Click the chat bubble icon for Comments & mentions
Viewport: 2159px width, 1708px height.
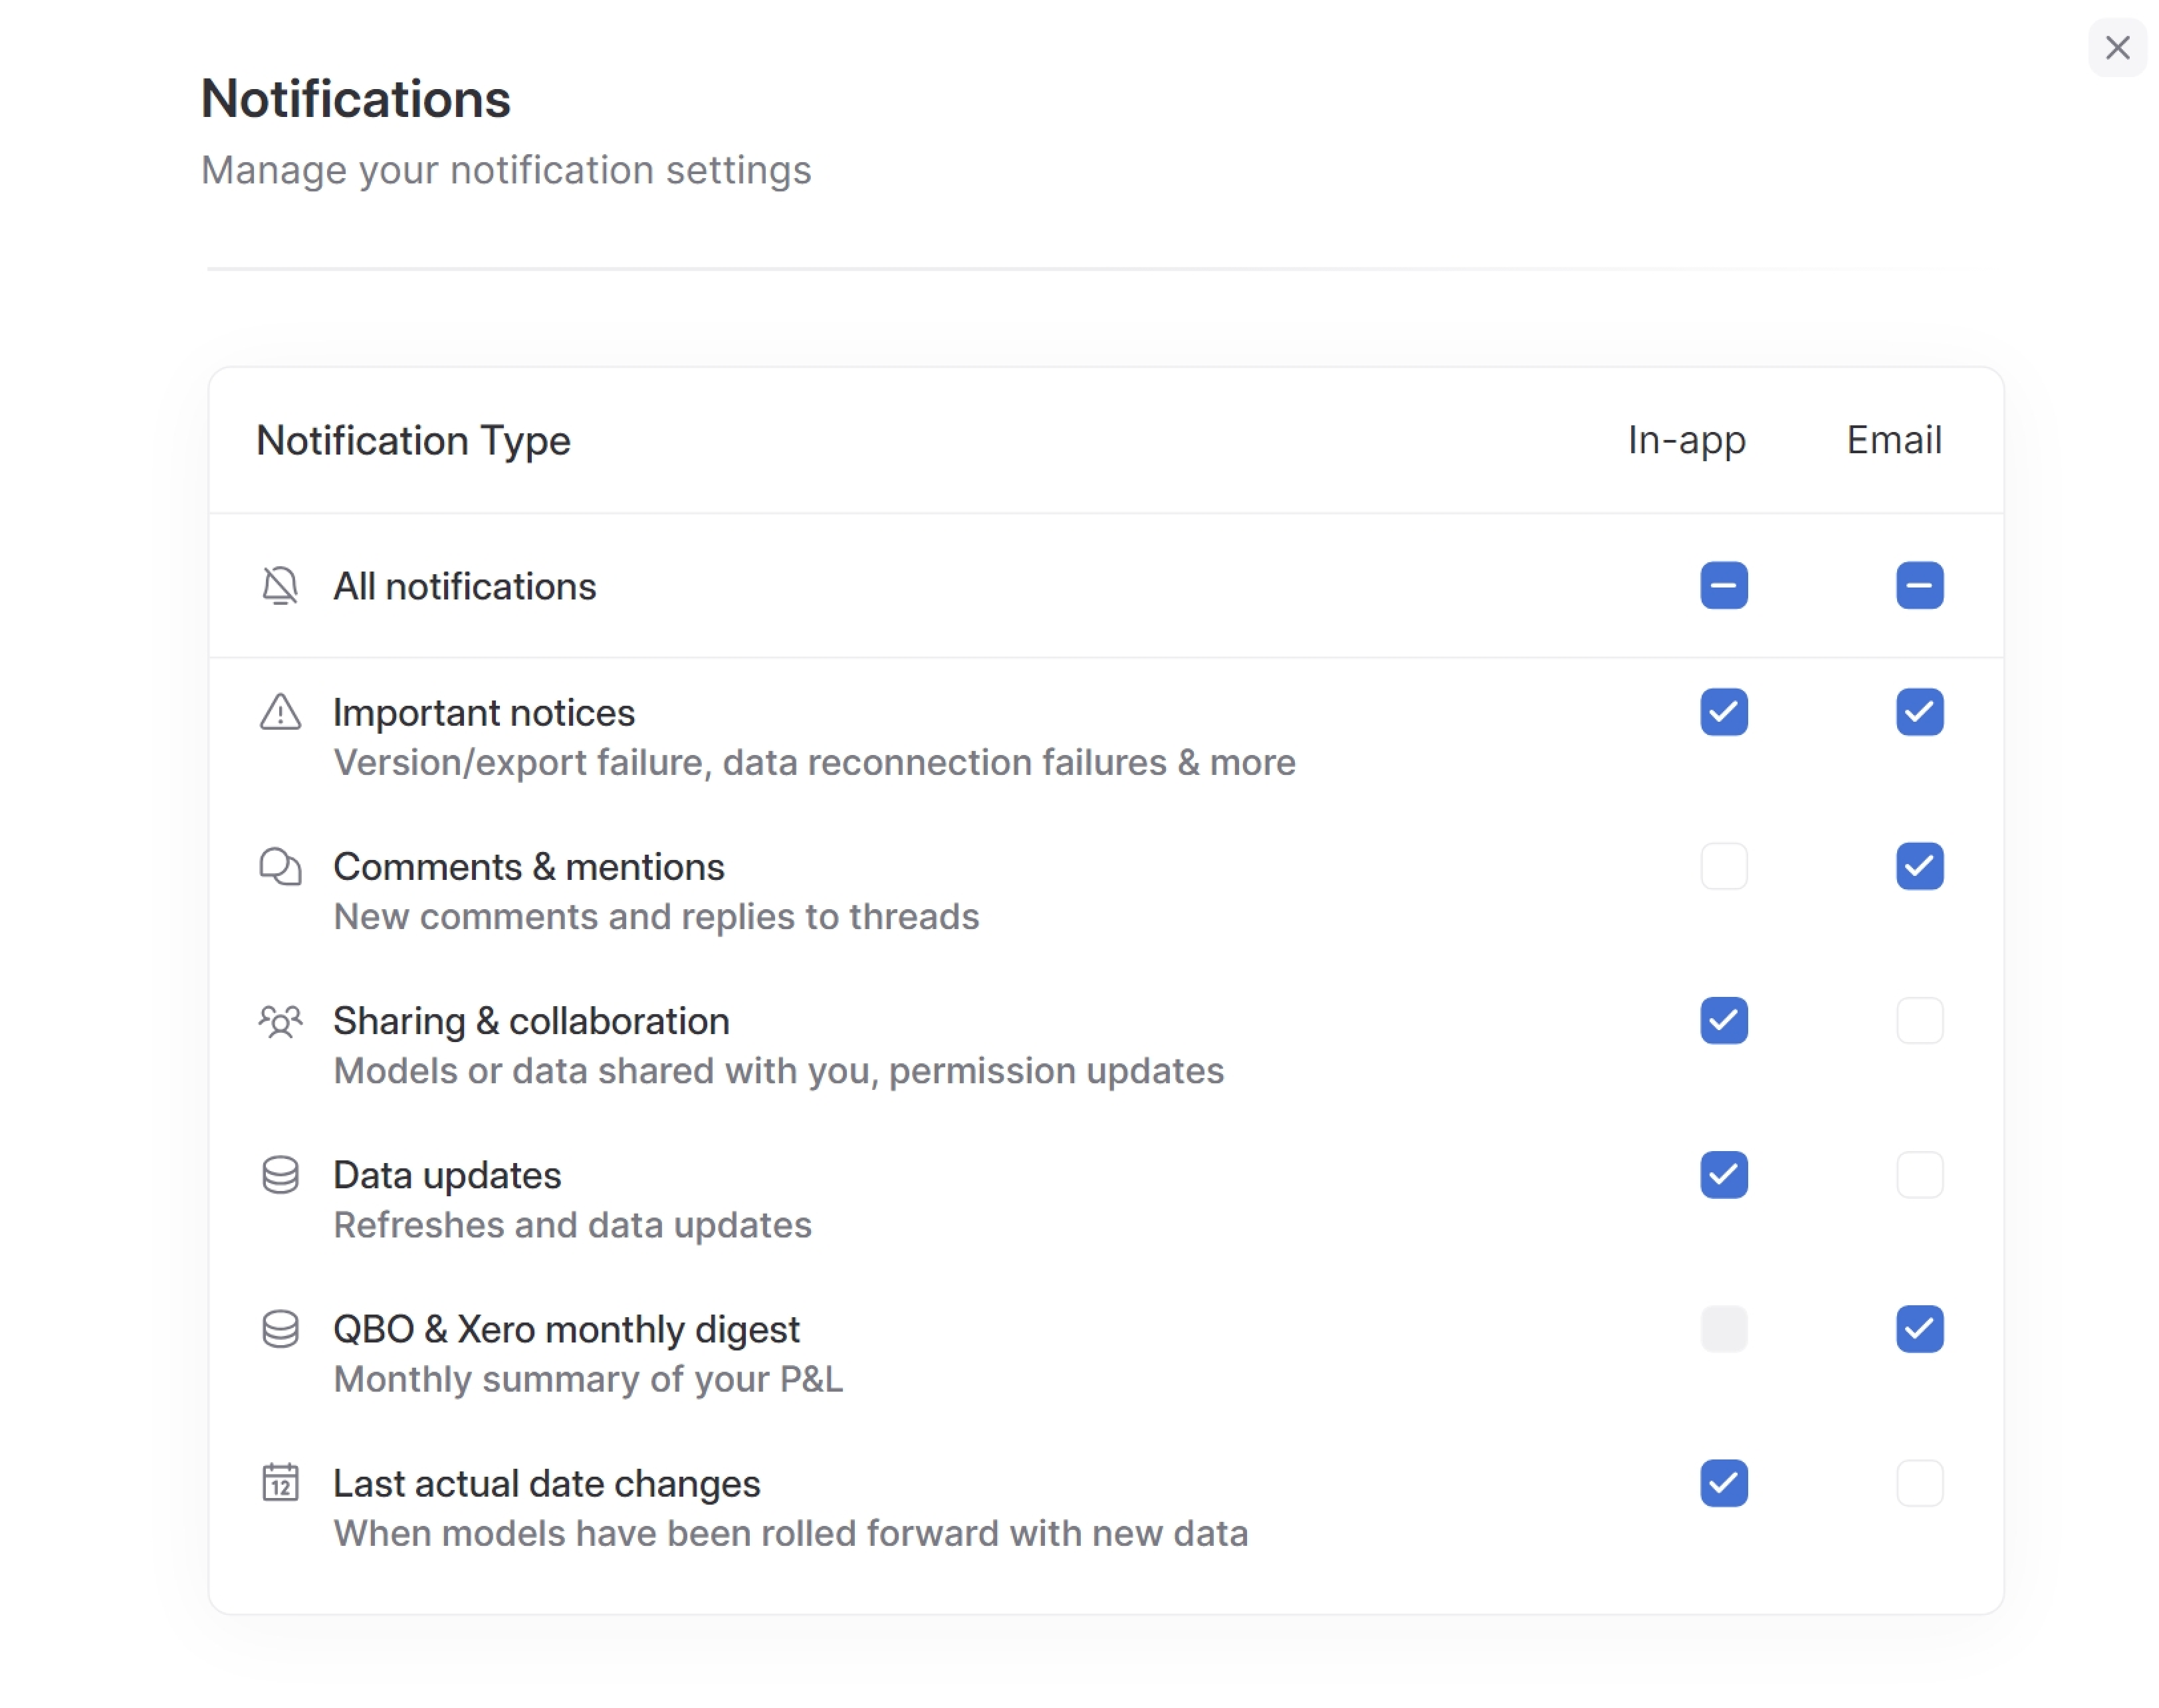279,866
